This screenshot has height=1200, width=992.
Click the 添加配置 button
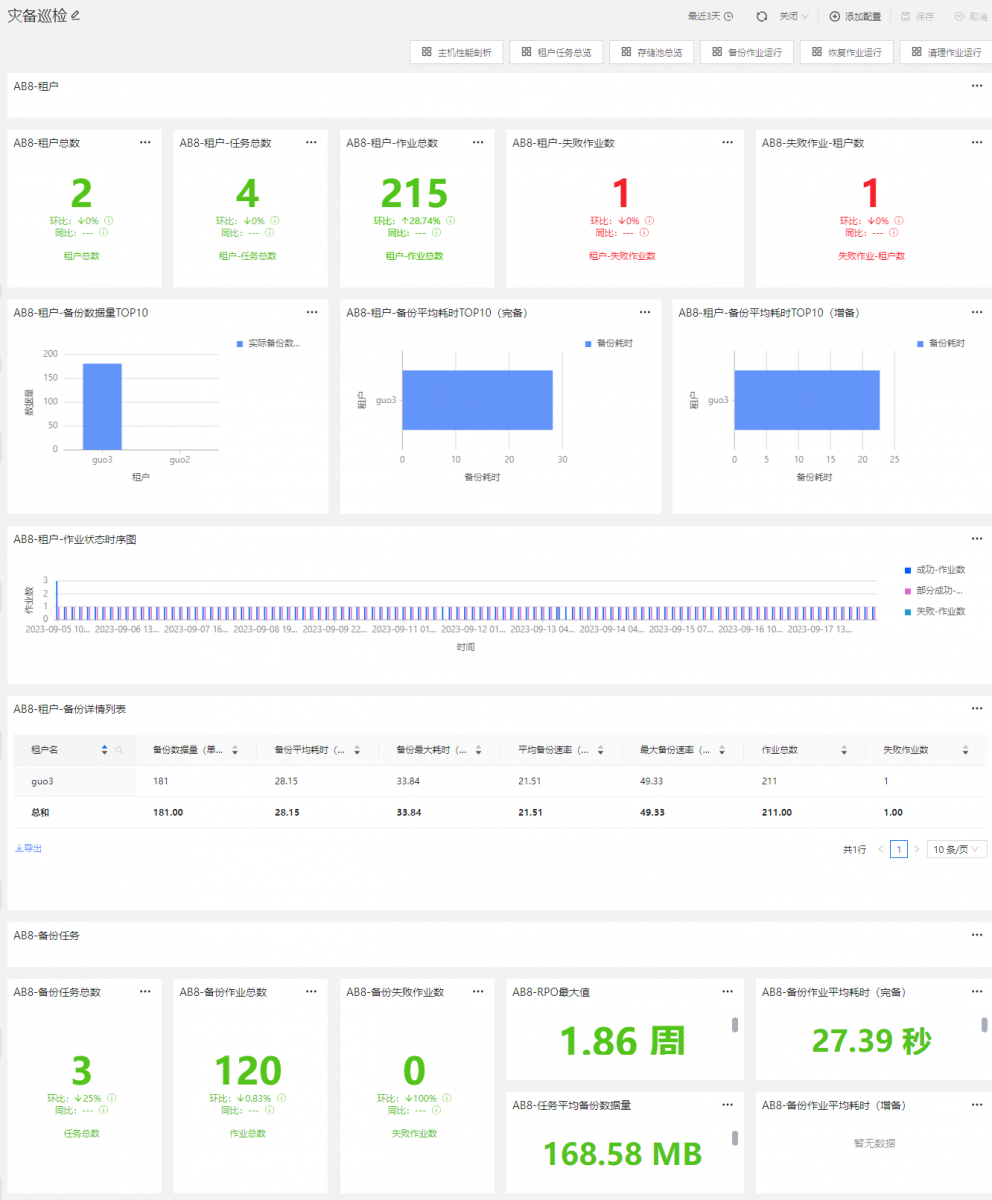coord(855,16)
